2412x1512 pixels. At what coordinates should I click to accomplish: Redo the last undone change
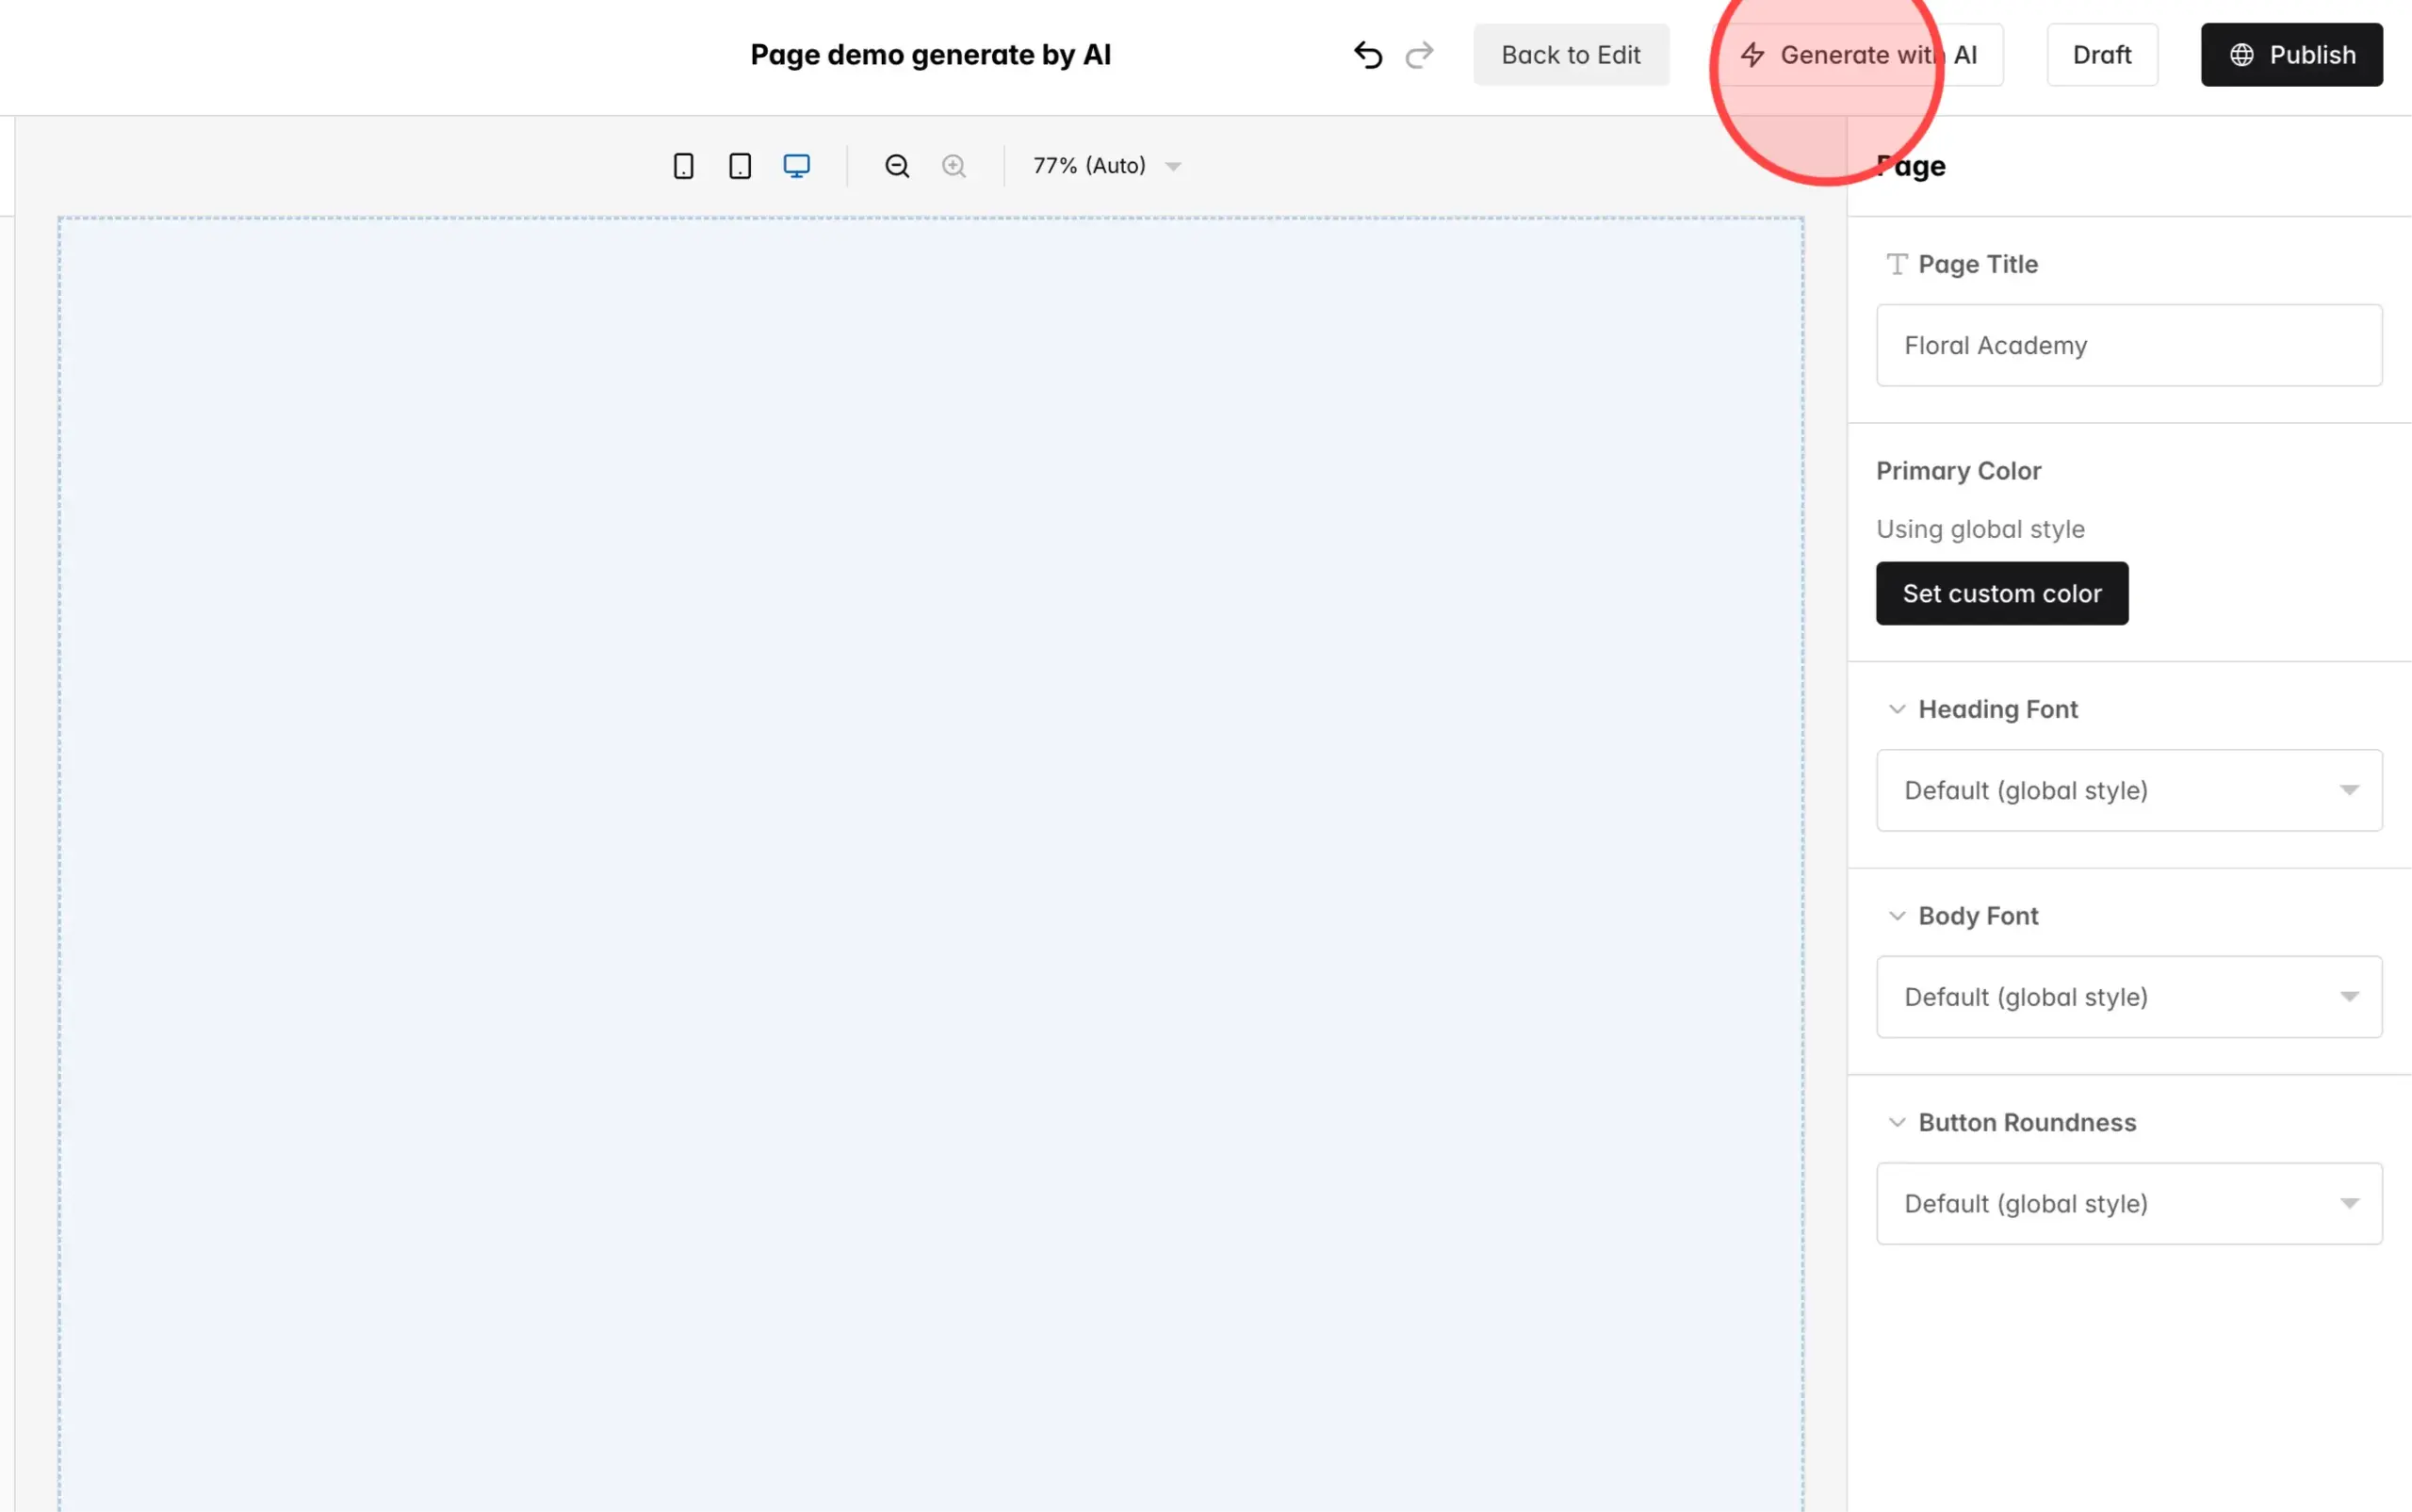1419,55
